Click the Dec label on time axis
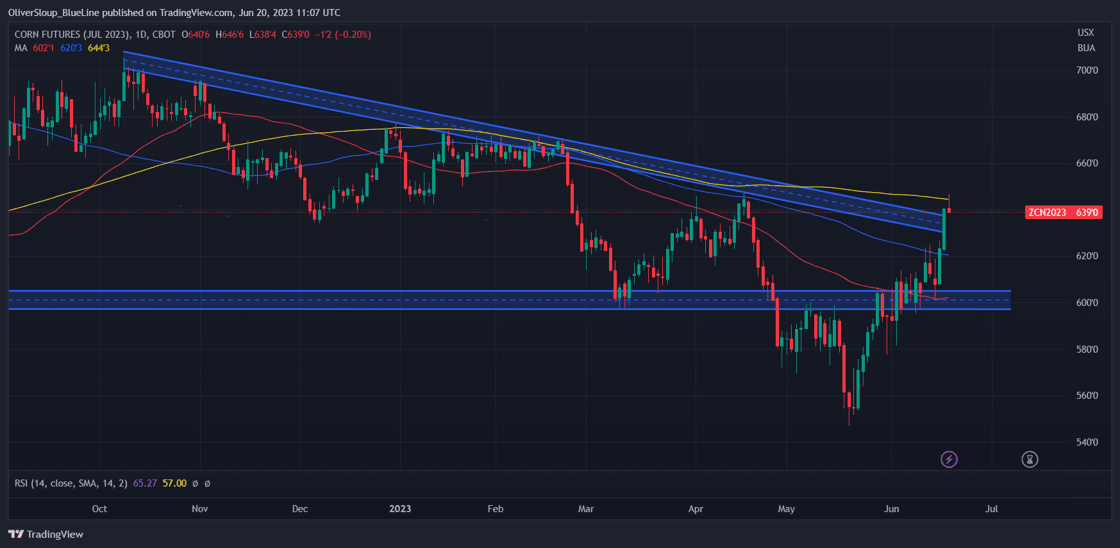1120x548 pixels. point(300,509)
